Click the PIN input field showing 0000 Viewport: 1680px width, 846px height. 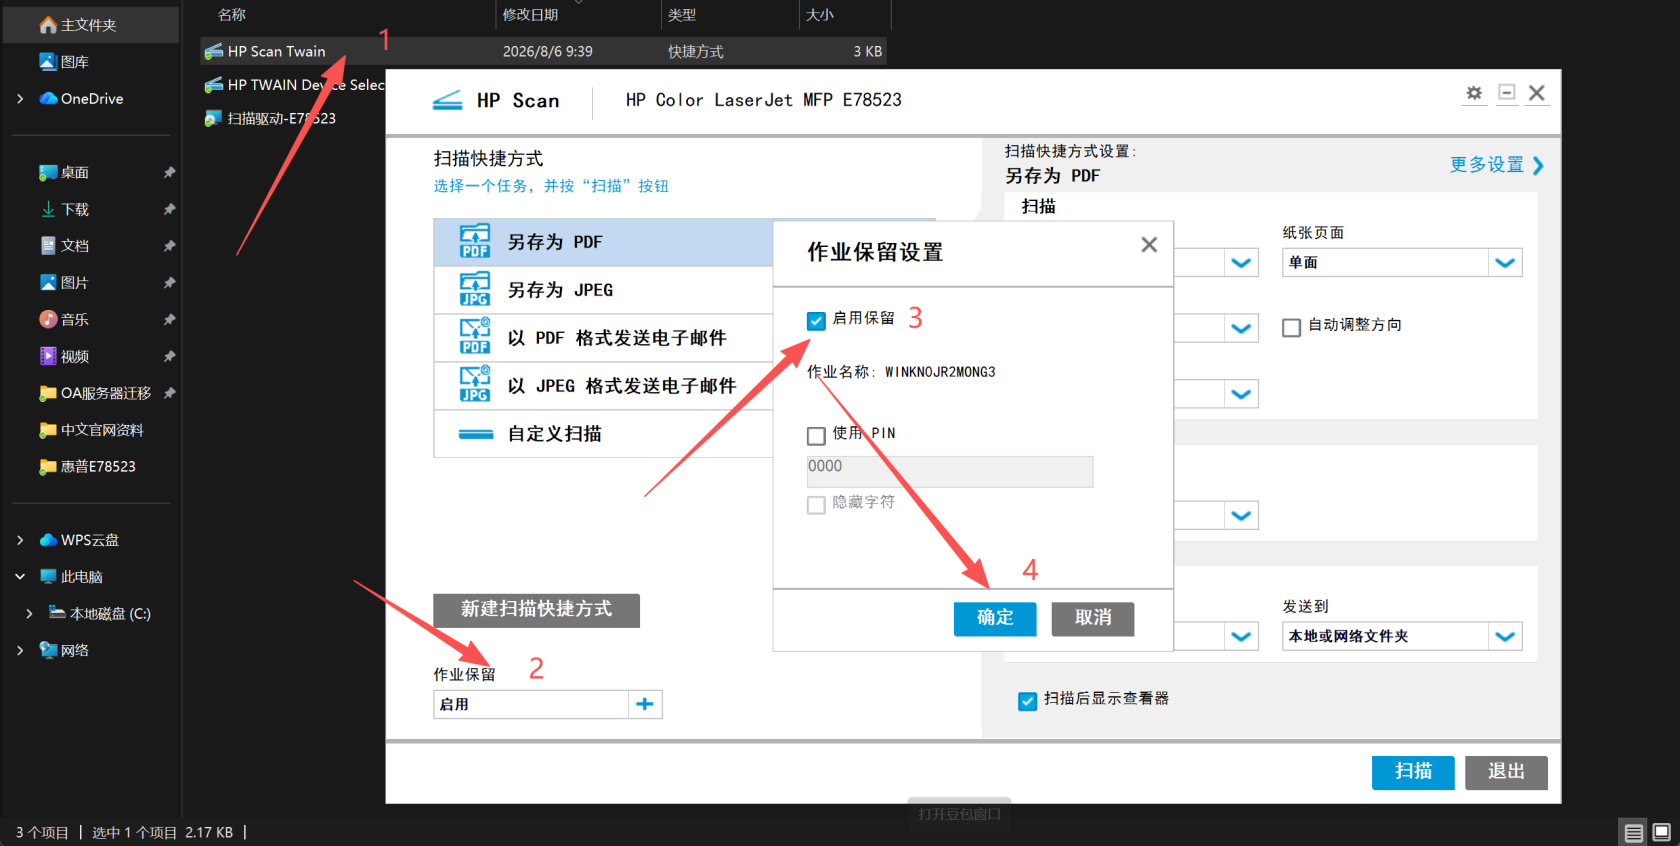coord(950,472)
